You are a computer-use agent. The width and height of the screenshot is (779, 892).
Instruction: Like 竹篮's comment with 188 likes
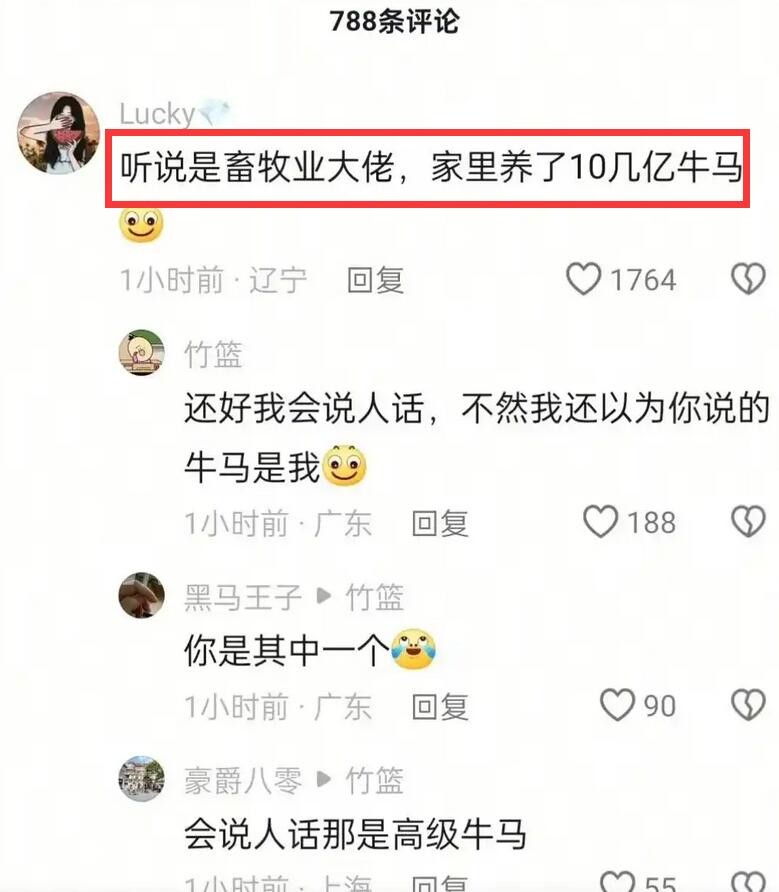tap(600, 522)
